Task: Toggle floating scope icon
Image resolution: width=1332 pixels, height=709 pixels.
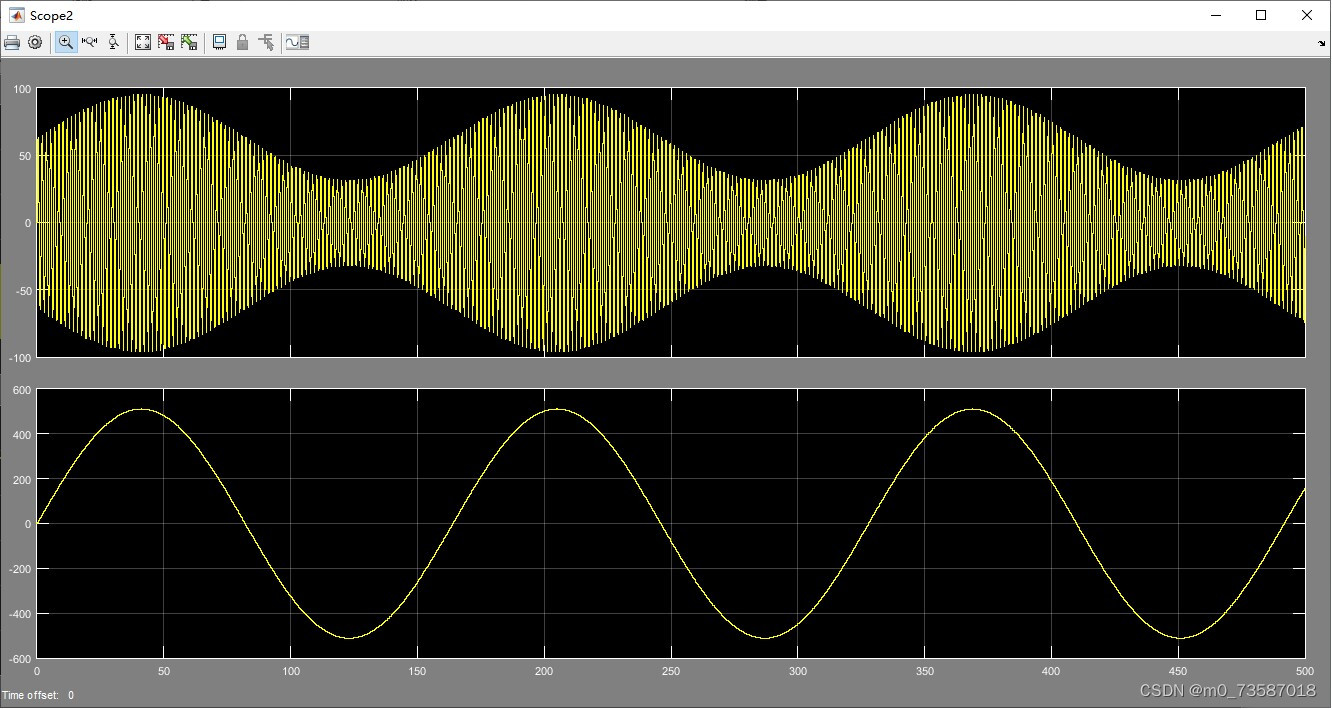Action: [x=219, y=42]
